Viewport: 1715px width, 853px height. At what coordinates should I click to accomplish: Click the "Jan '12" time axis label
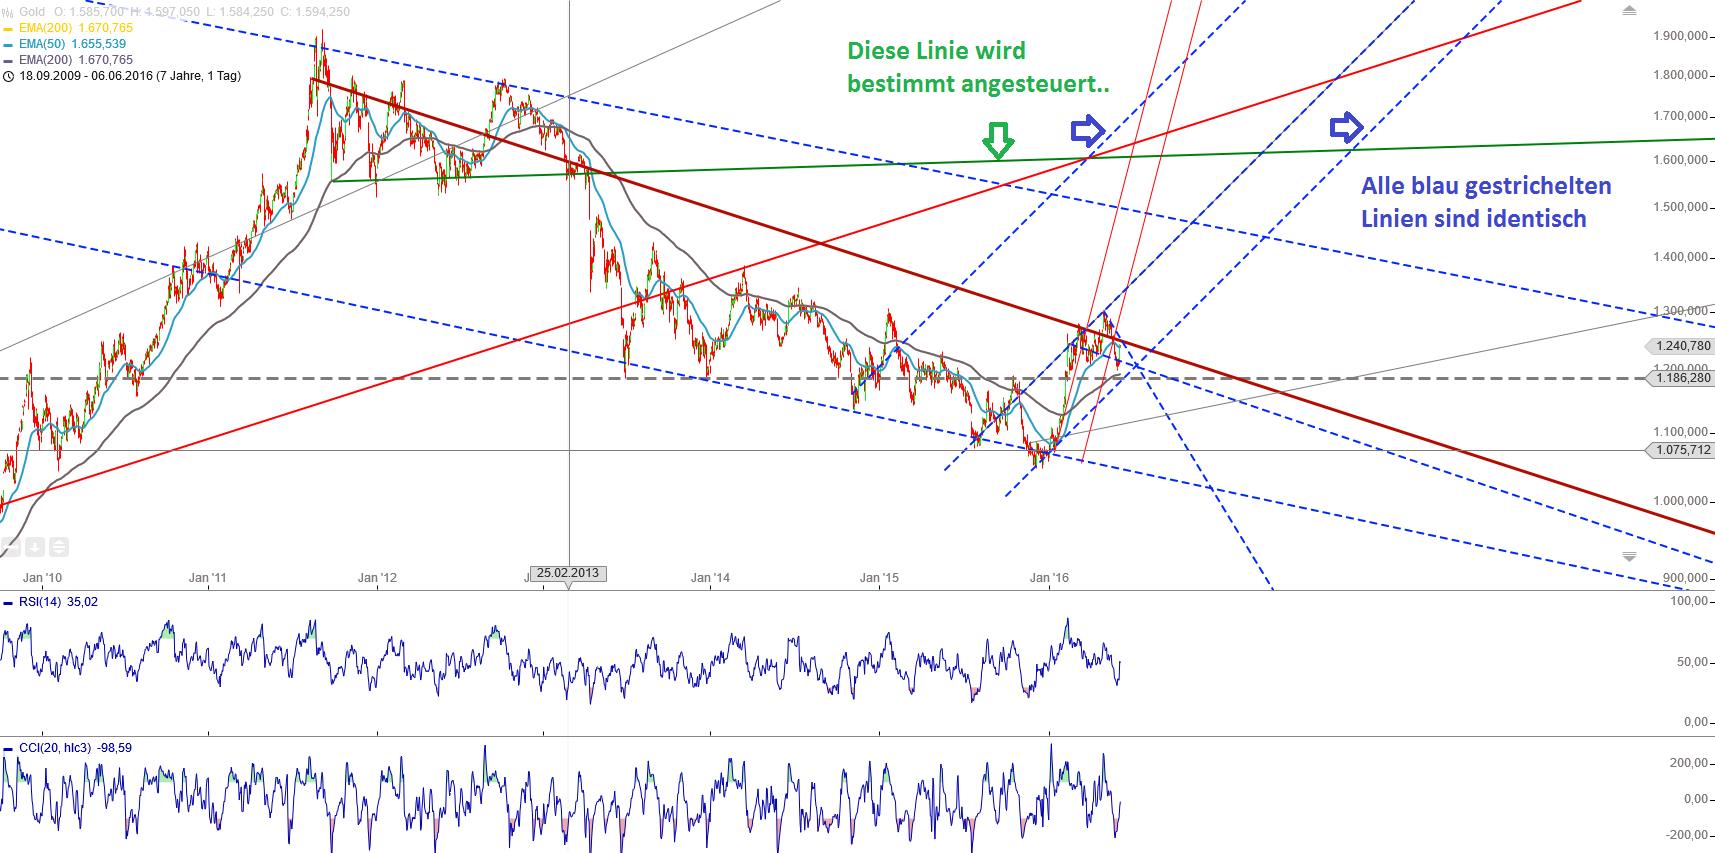coord(378,578)
